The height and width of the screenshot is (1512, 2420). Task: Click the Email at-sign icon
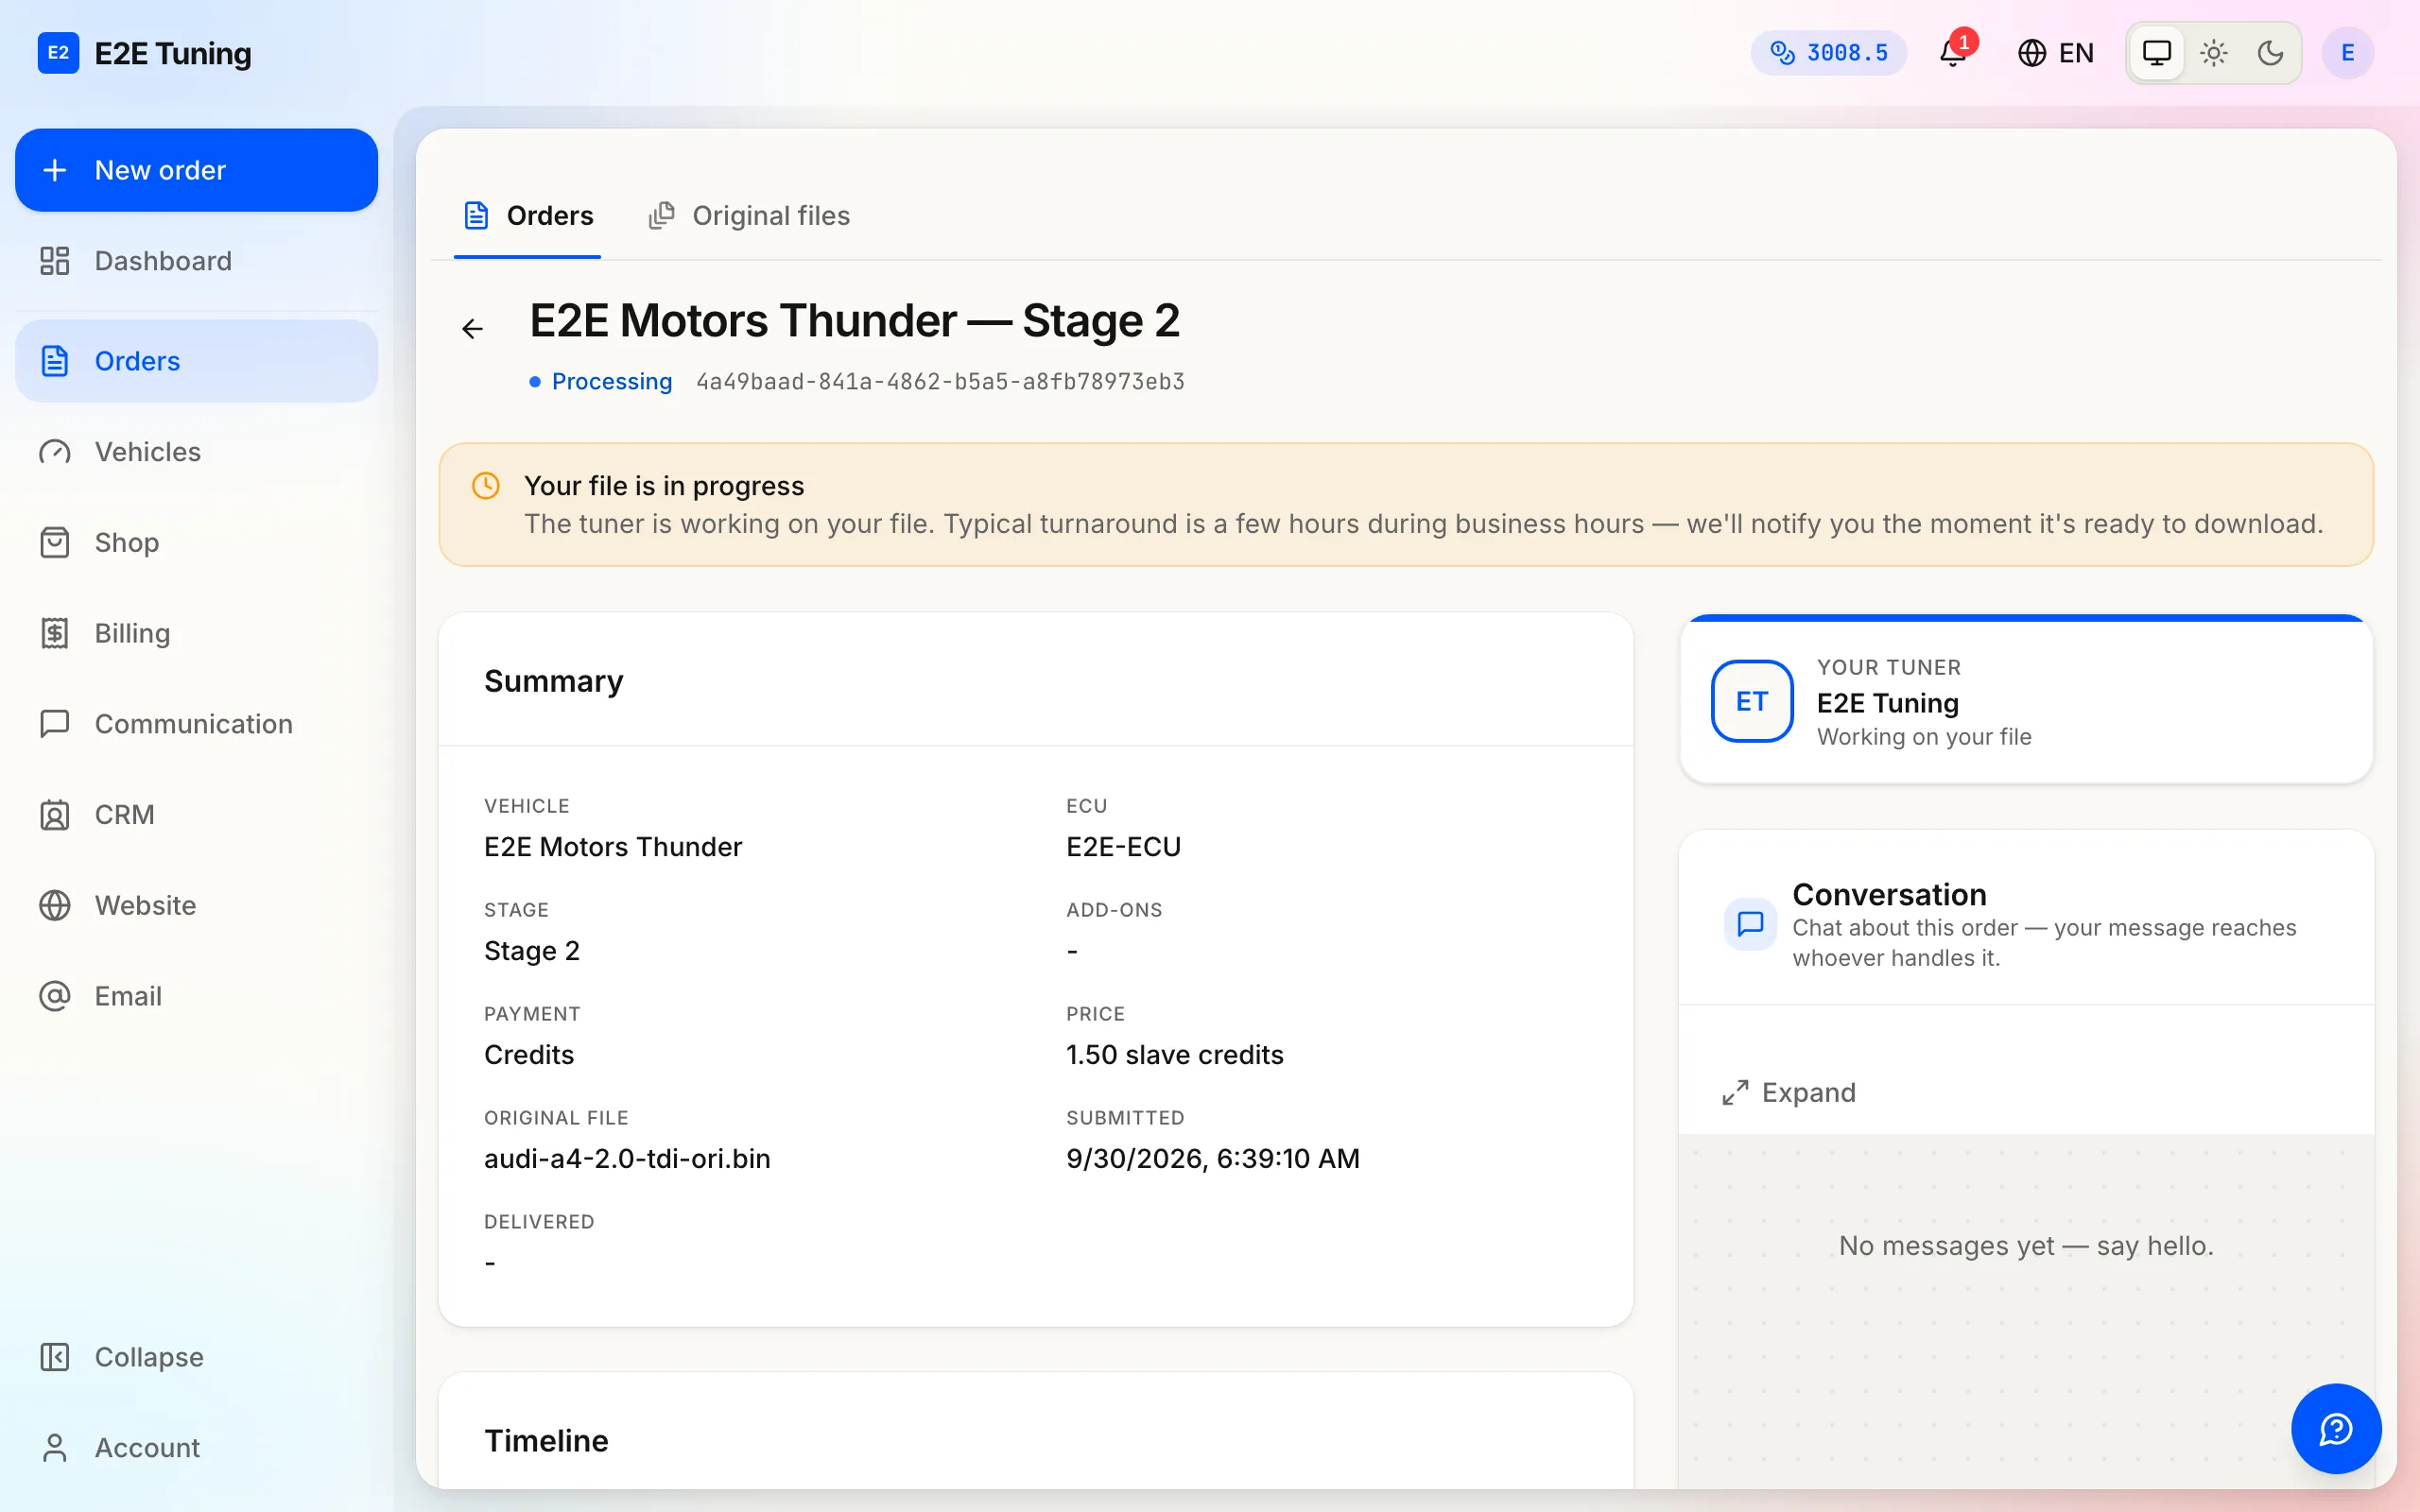(55, 996)
